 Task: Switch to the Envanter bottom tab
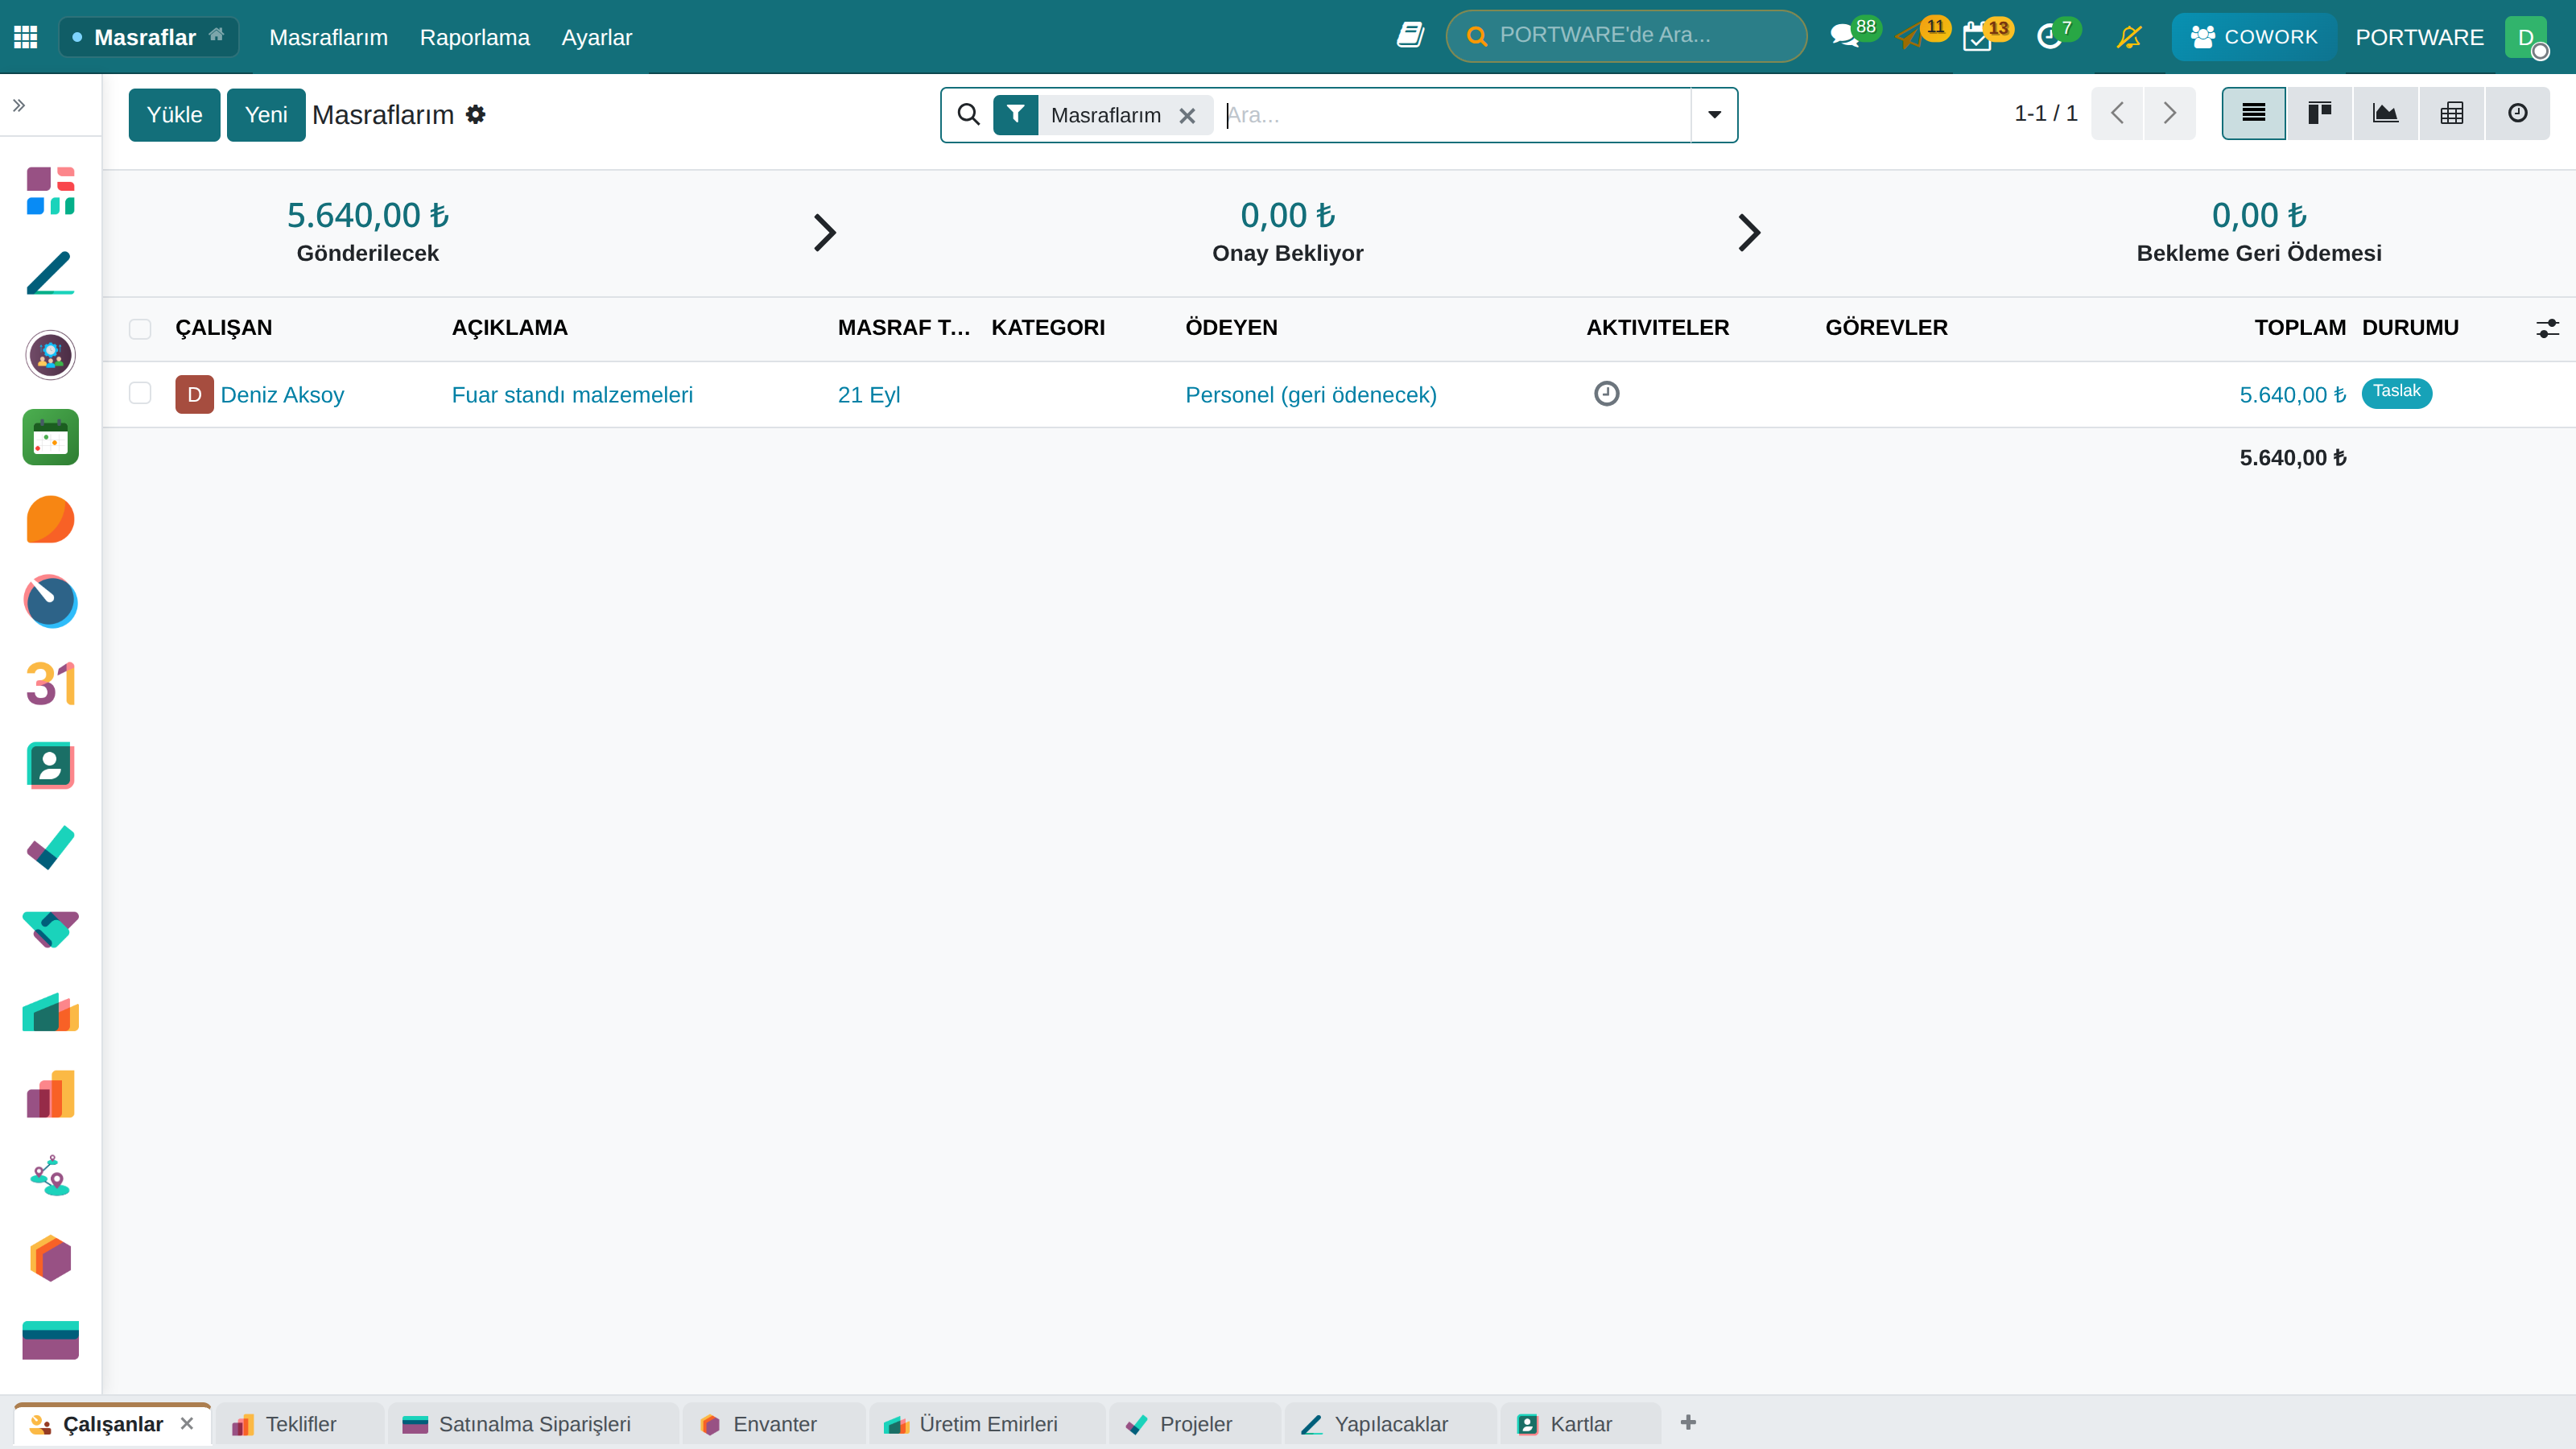(773, 1424)
